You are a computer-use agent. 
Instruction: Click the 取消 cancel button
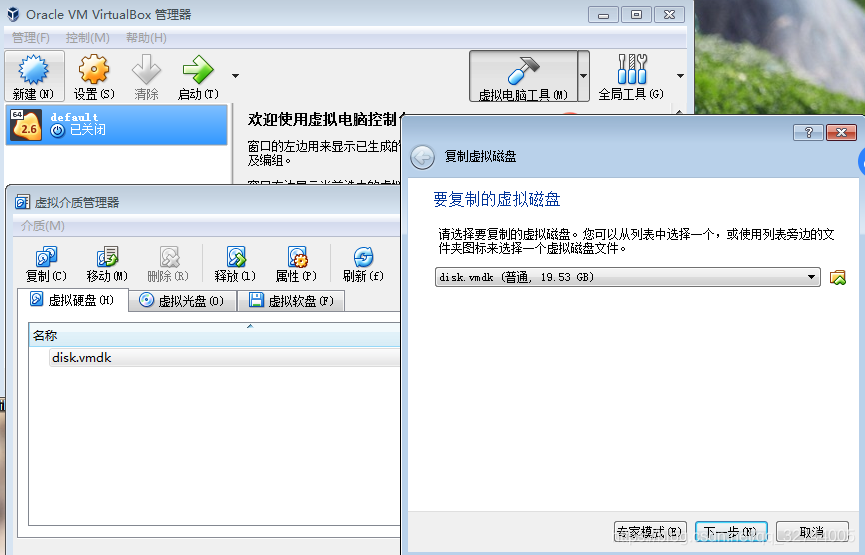[x=812, y=532]
